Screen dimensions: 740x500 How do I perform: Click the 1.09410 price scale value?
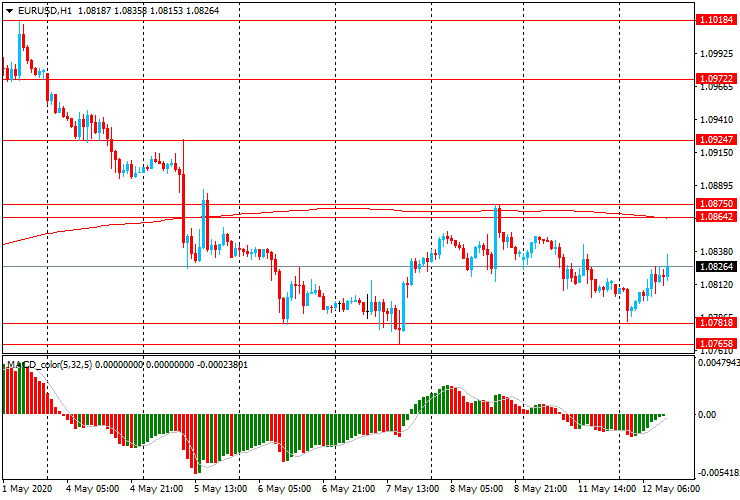coord(716,120)
